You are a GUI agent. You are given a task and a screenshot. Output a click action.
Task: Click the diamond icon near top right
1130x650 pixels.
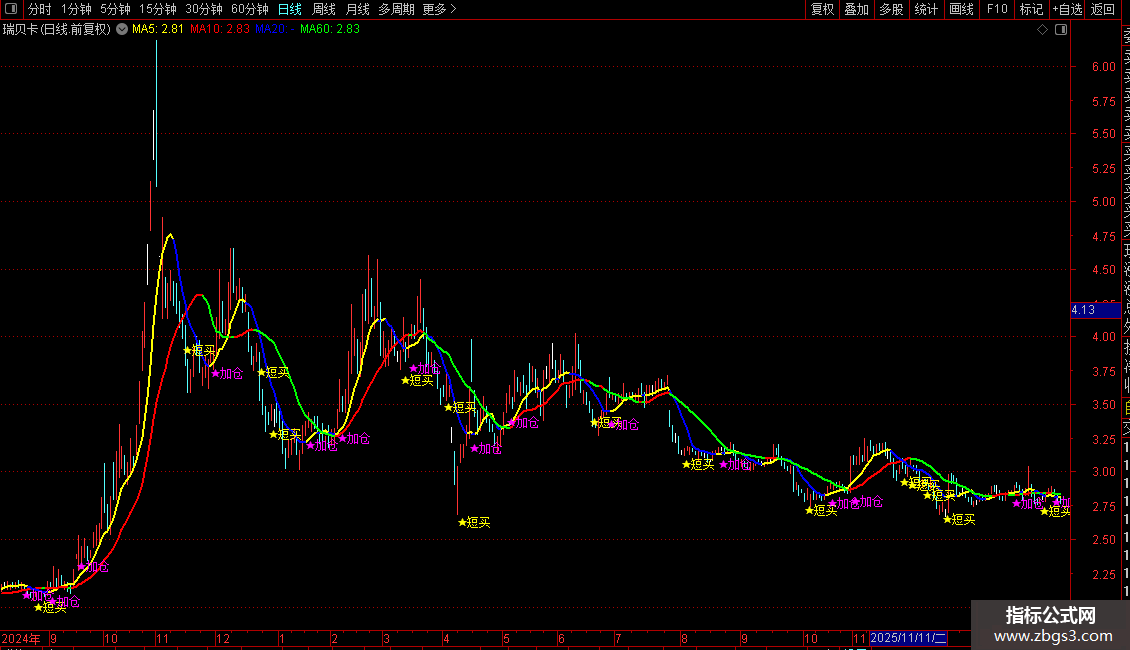tap(1043, 30)
